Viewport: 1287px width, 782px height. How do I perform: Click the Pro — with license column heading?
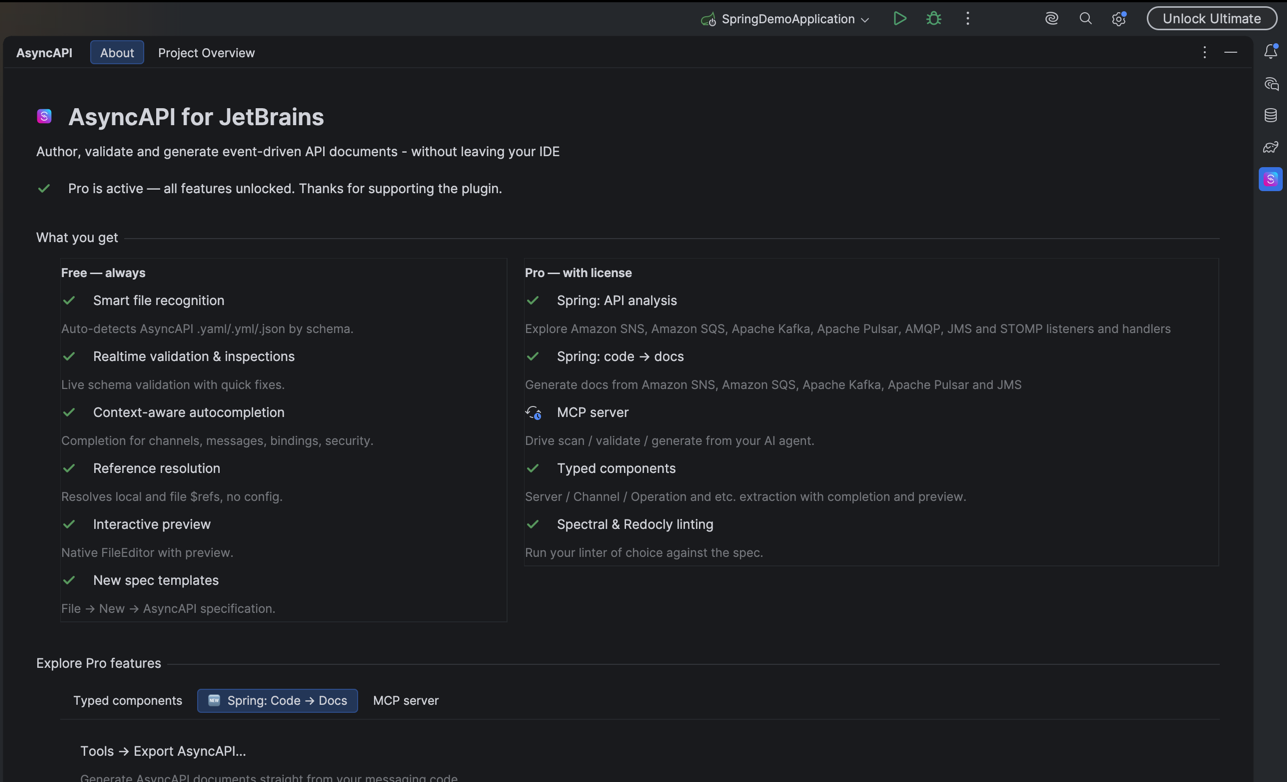pyautogui.click(x=578, y=272)
